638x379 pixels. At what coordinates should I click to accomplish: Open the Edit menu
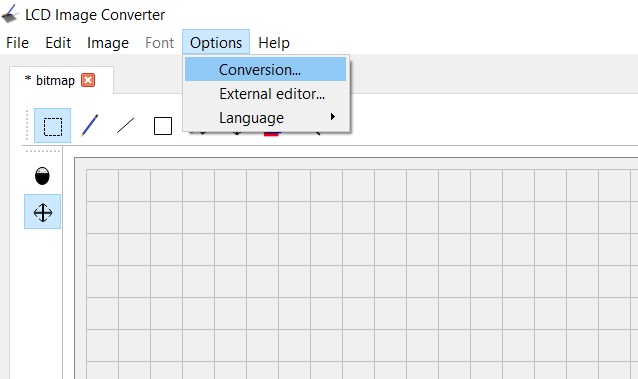click(58, 43)
